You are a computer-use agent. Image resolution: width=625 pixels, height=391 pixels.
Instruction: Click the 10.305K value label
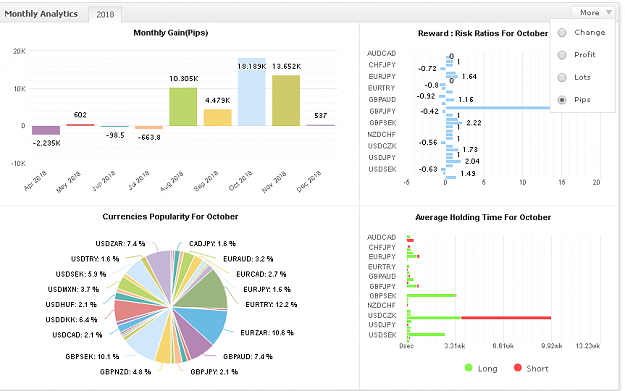click(183, 79)
